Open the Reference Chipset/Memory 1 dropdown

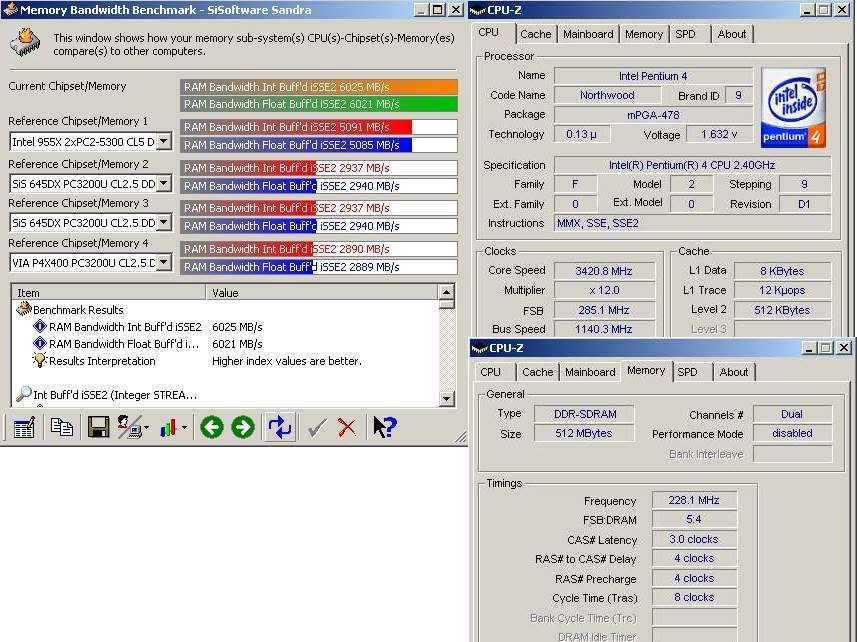click(164, 142)
